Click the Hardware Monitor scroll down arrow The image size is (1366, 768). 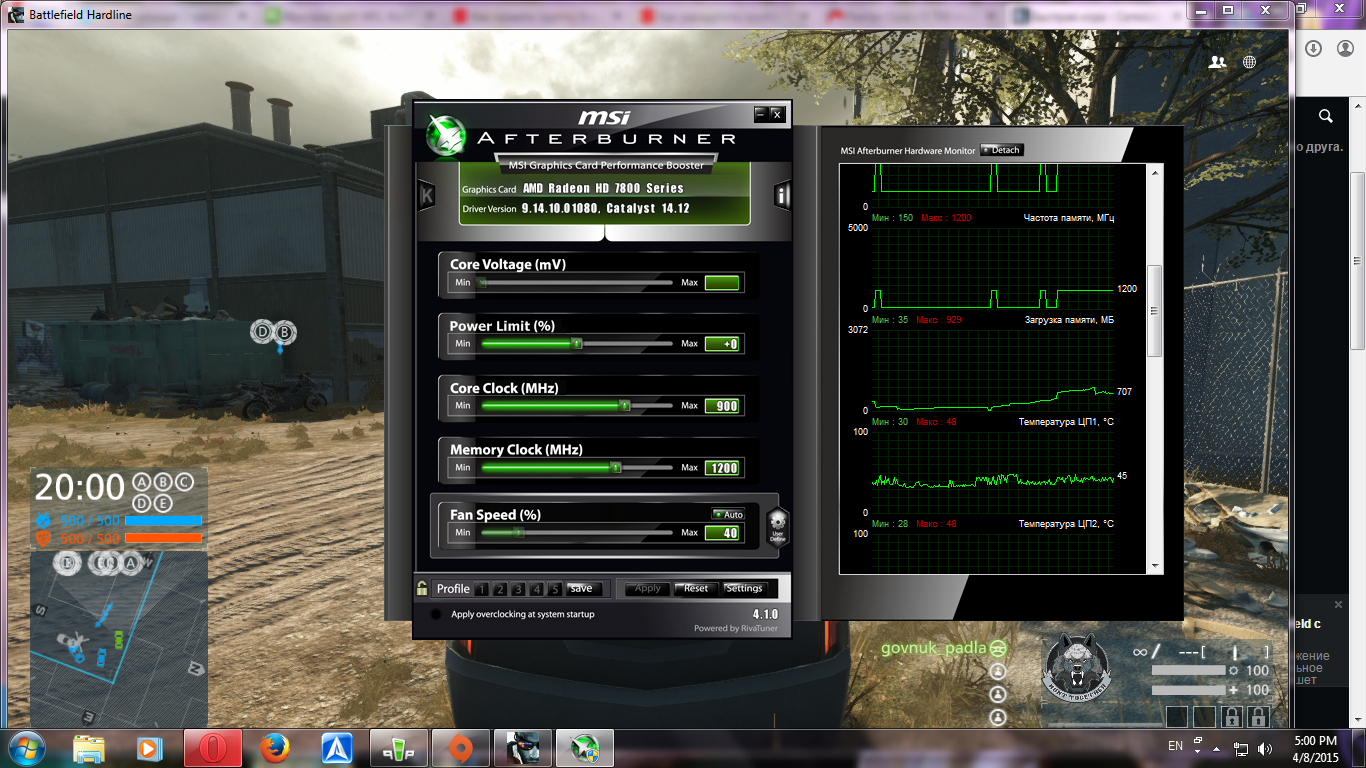[x=1155, y=566]
